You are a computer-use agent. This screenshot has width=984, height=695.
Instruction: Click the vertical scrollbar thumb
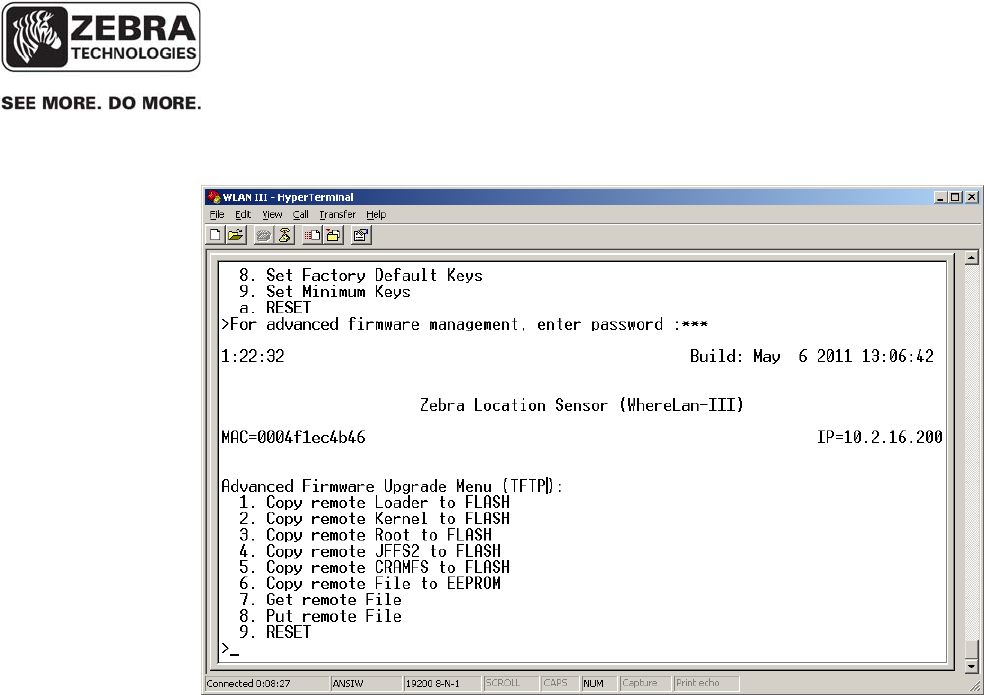[971, 649]
